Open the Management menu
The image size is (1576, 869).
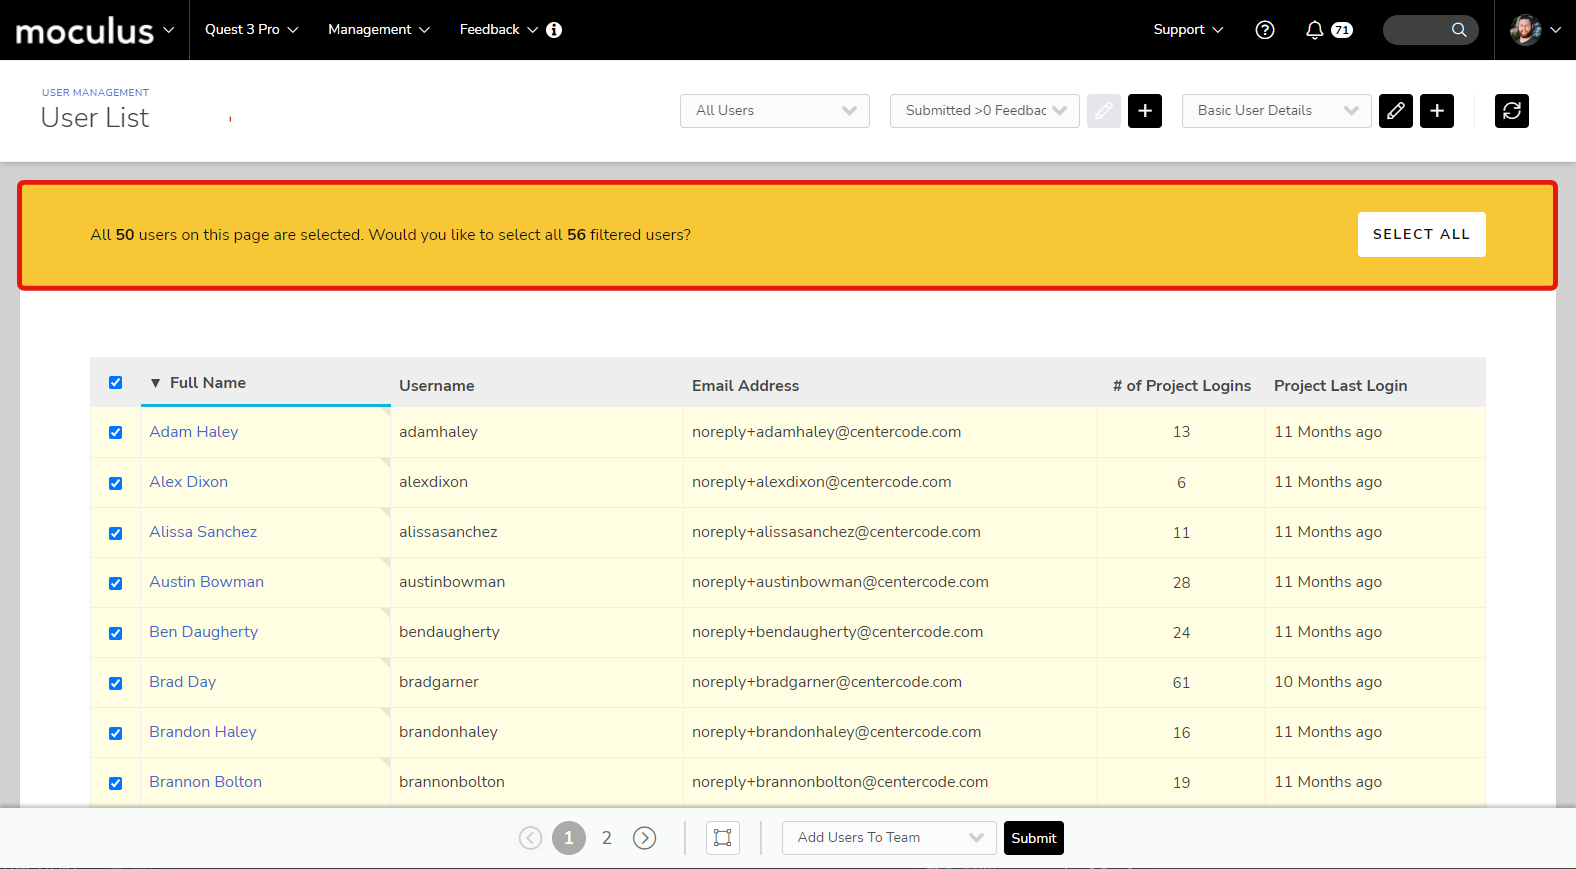tap(378, 30)
